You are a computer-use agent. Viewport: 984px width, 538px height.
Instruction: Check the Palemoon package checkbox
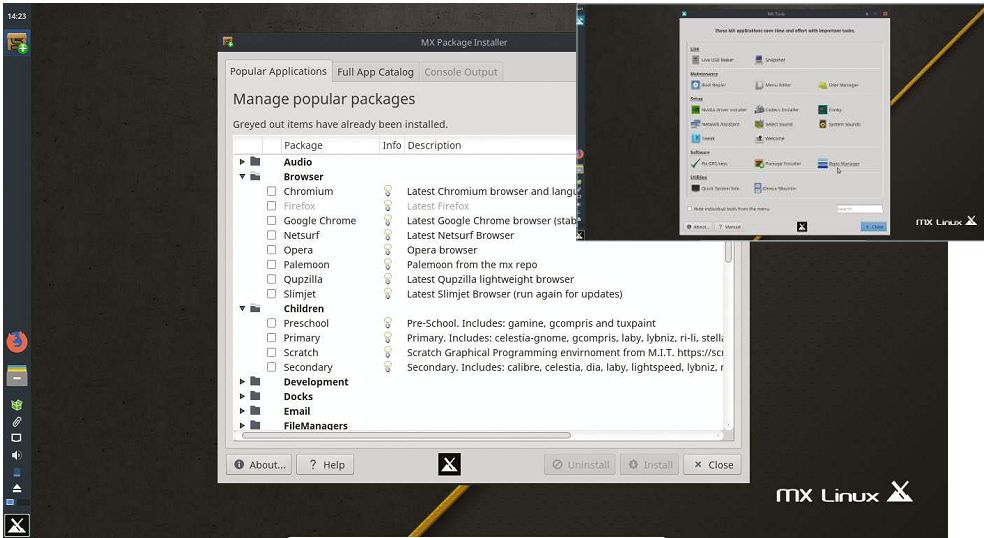(x=271, y=264)
